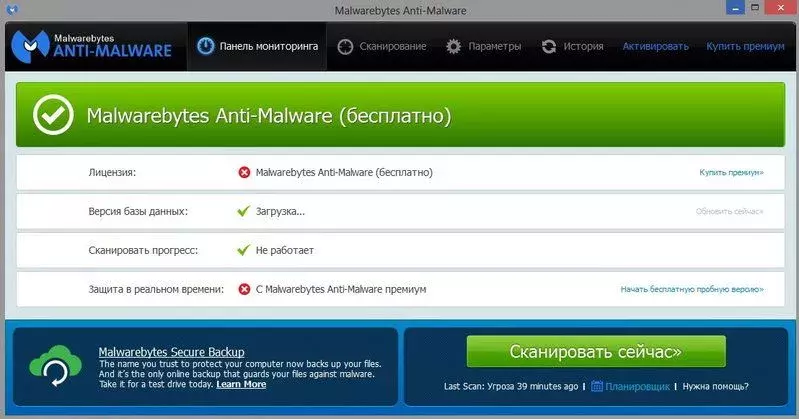Click green checkmark in Сканировать прогресс row
Viewport: 799px width, 419px height.
click(x=244, y=250)
